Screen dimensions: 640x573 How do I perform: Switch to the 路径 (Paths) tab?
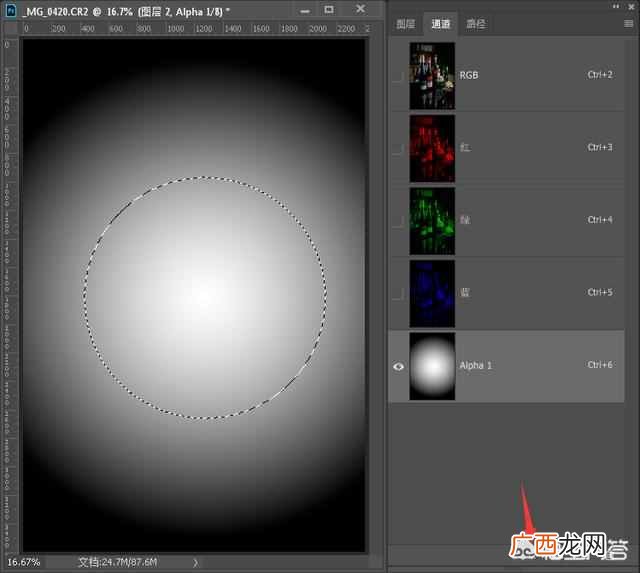(x=476, y=24)
